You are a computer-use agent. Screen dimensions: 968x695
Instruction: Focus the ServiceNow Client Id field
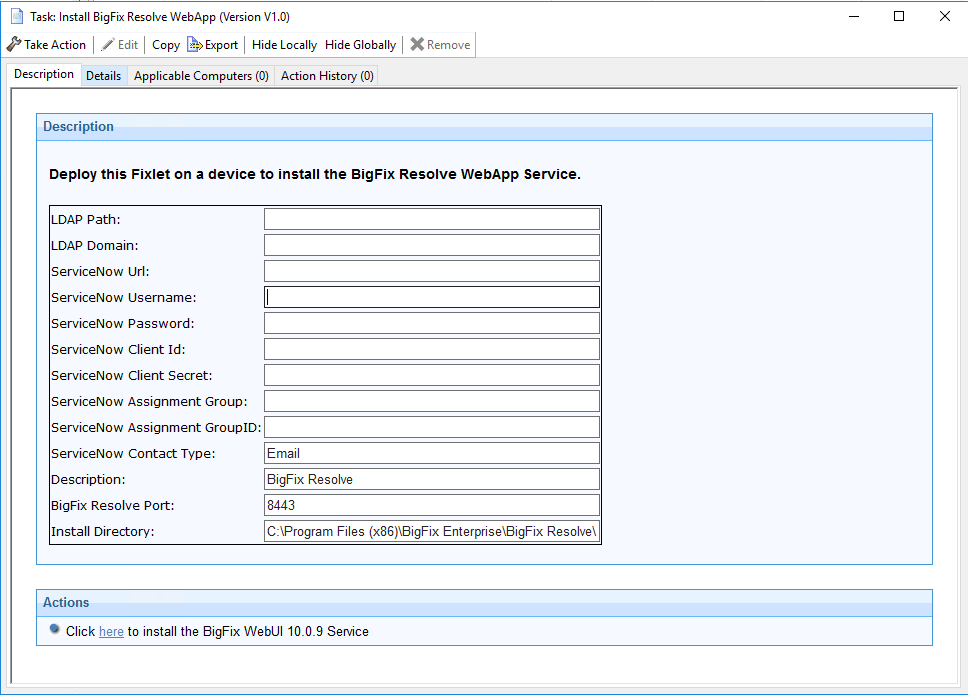click(432, 349)
